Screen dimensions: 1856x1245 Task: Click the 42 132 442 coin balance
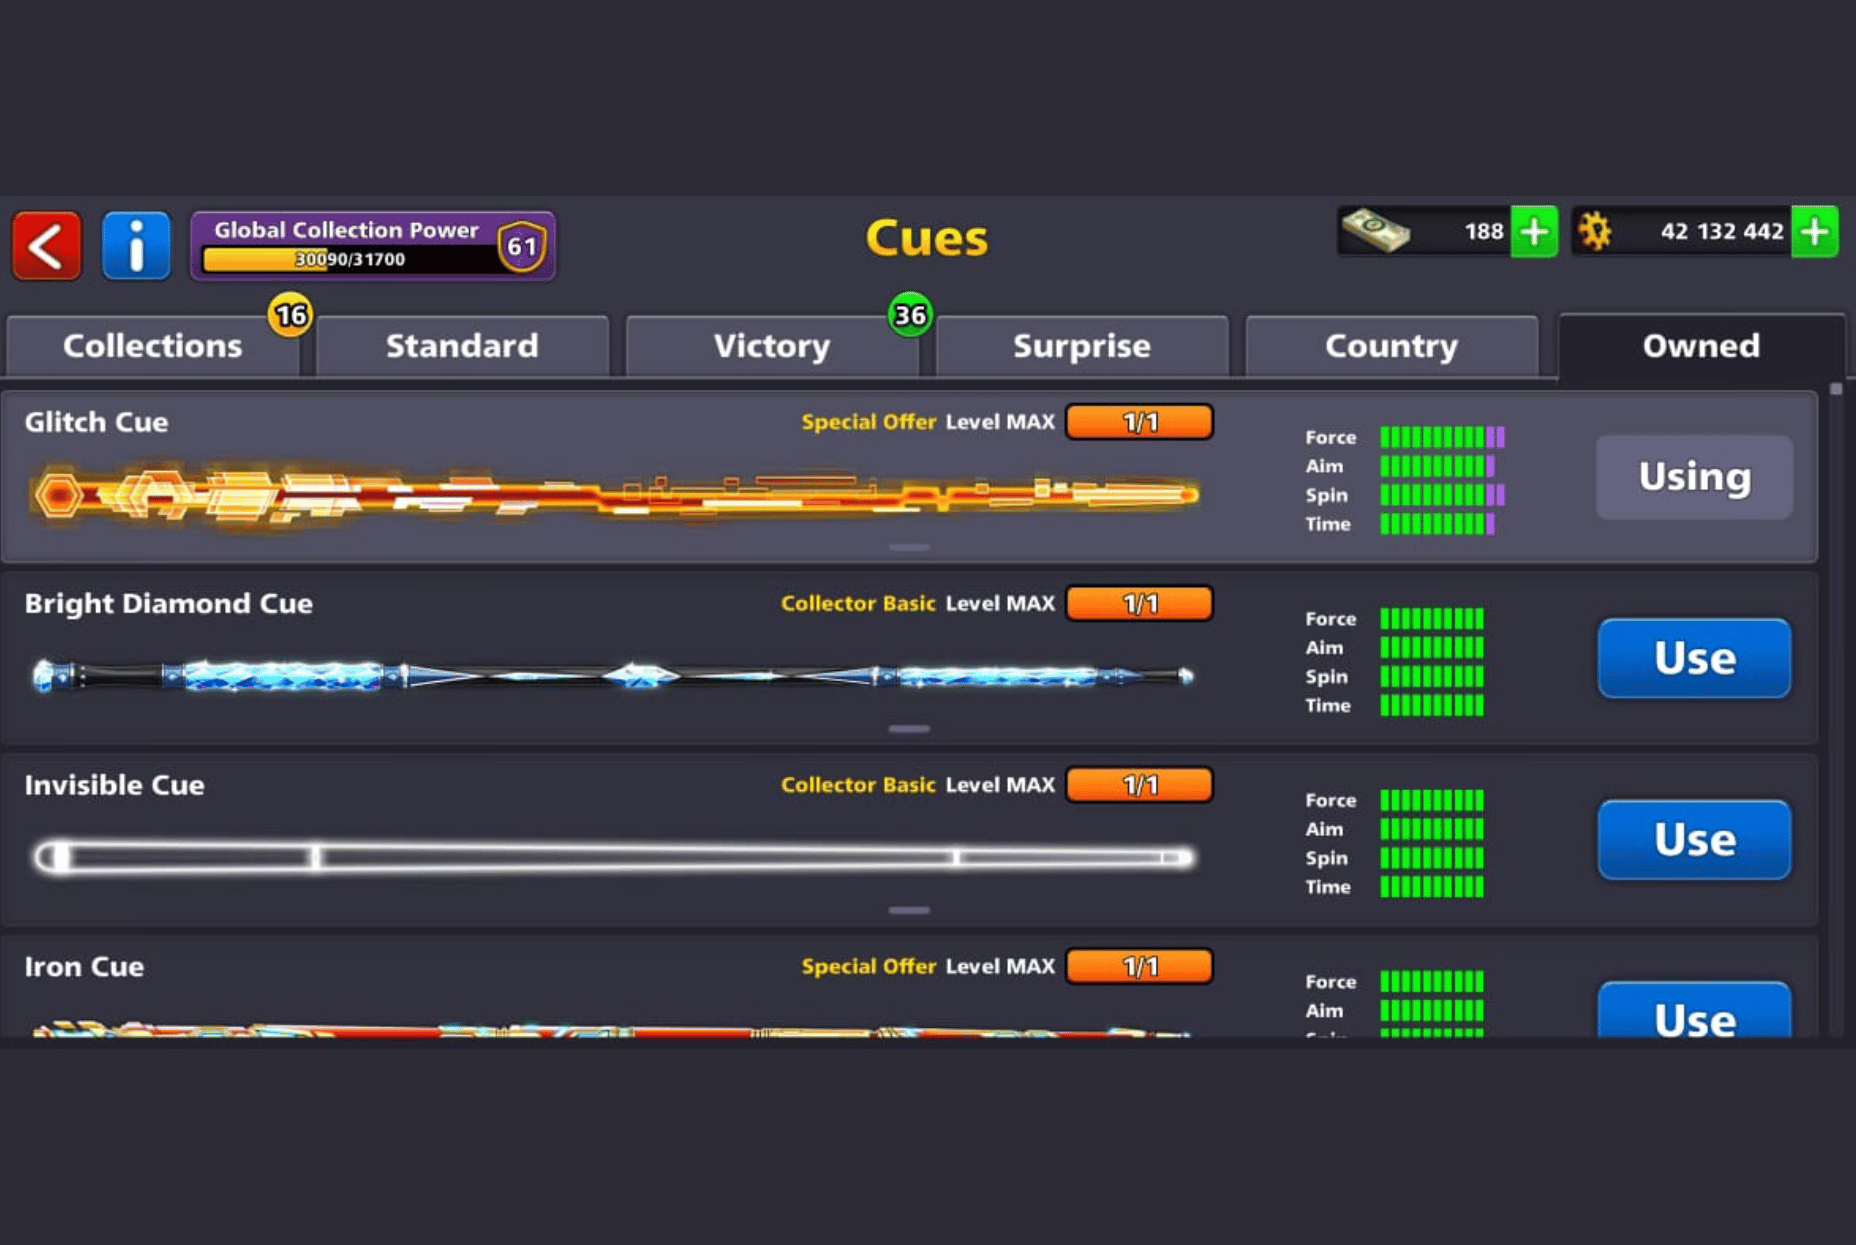(1722, 232)
